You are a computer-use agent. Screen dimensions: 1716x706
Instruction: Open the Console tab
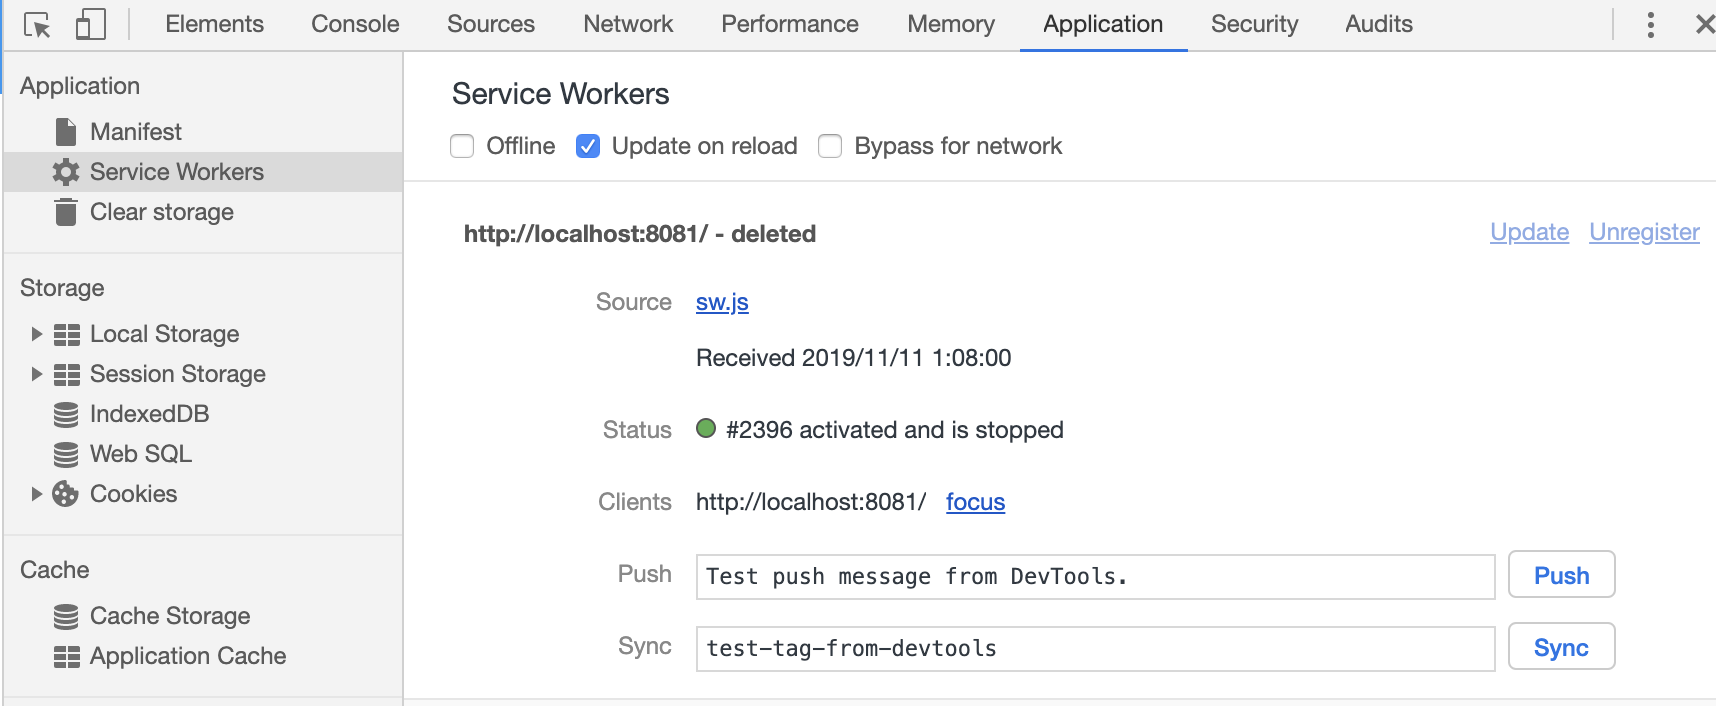coord(355,24)
